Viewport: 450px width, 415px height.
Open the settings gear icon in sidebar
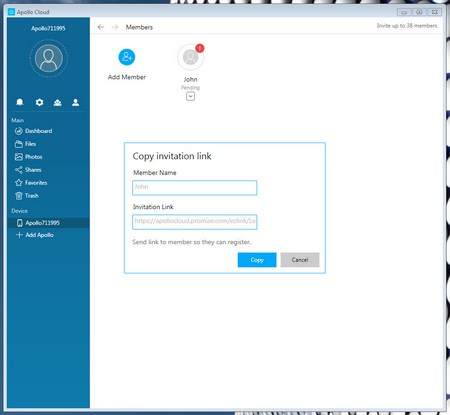tap(39, 102)
